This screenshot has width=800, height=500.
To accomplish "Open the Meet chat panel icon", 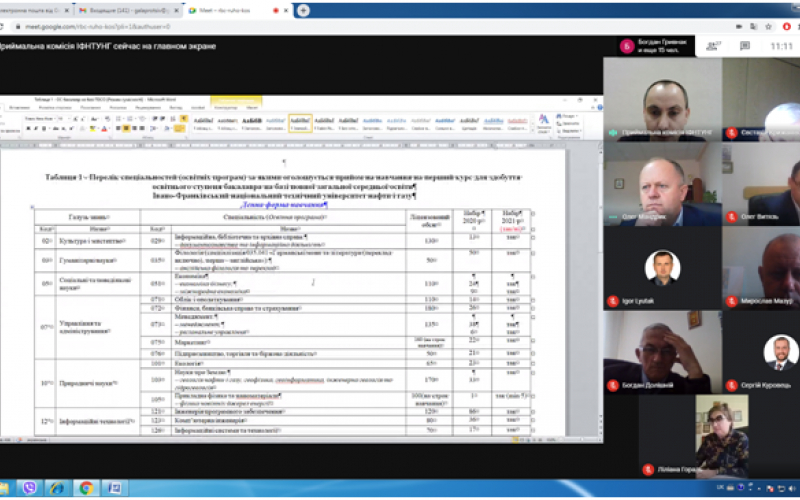I will [745, 46].
